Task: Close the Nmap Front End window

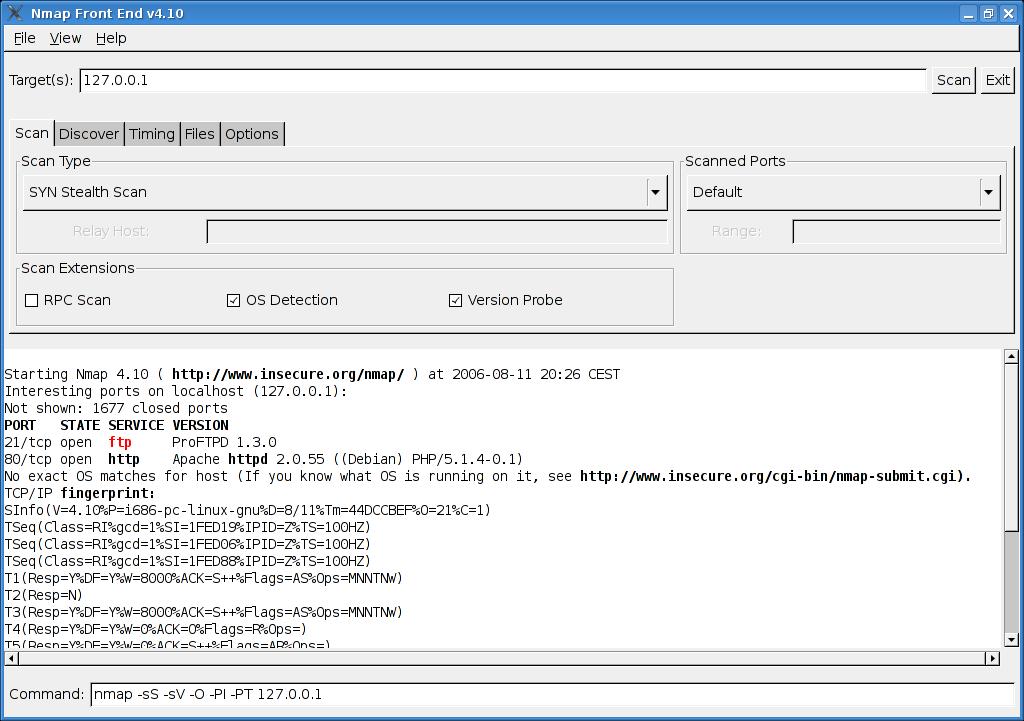Action: click(x=1008, y=13)
